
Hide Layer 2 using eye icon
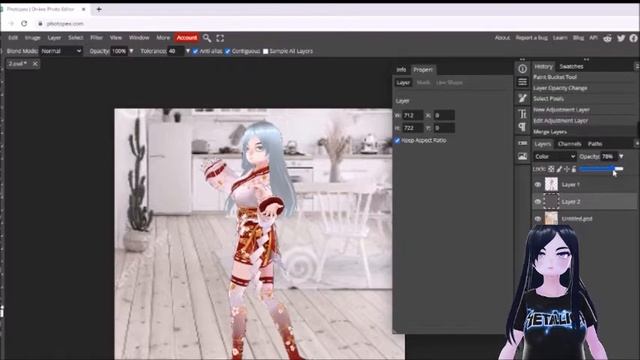(x=538, y=202)
